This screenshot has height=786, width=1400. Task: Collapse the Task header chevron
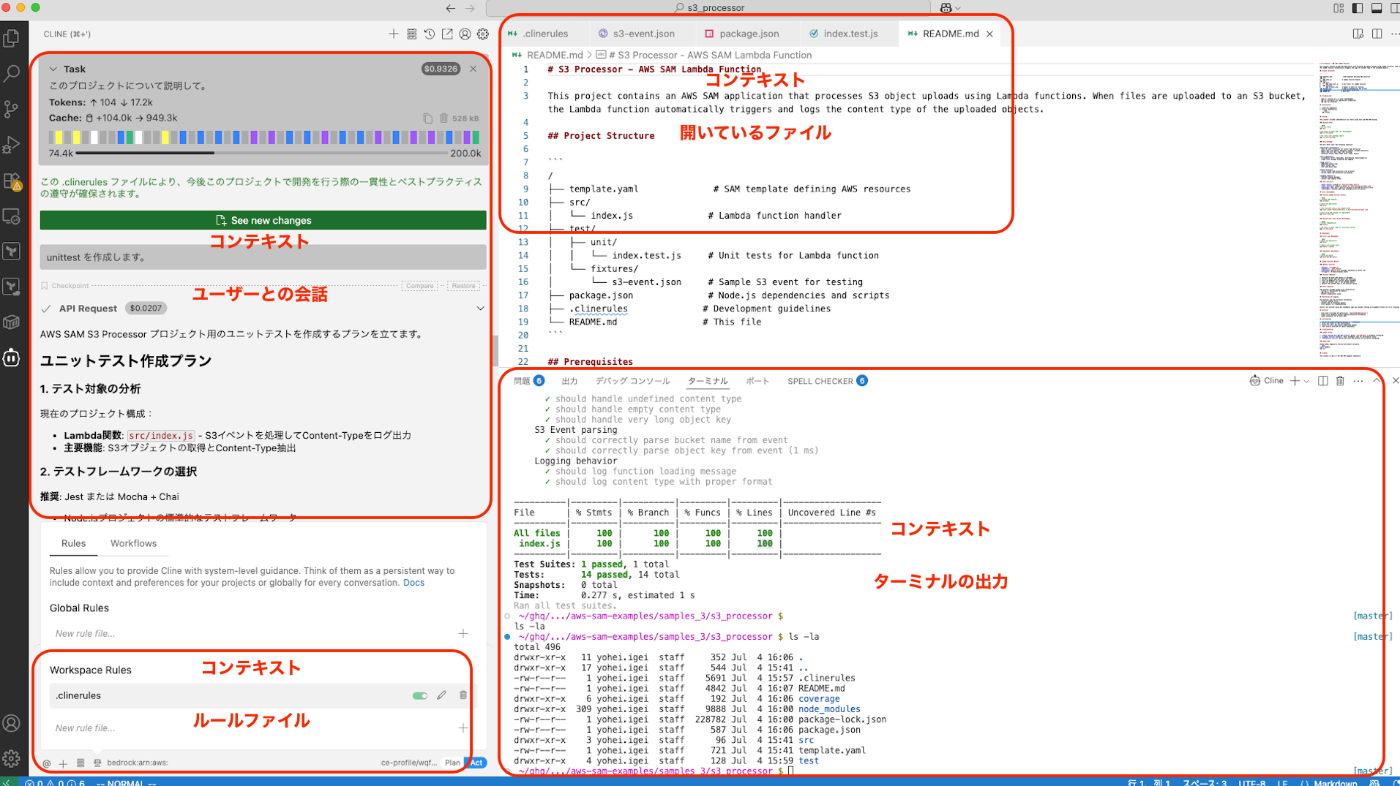(54, 69)
